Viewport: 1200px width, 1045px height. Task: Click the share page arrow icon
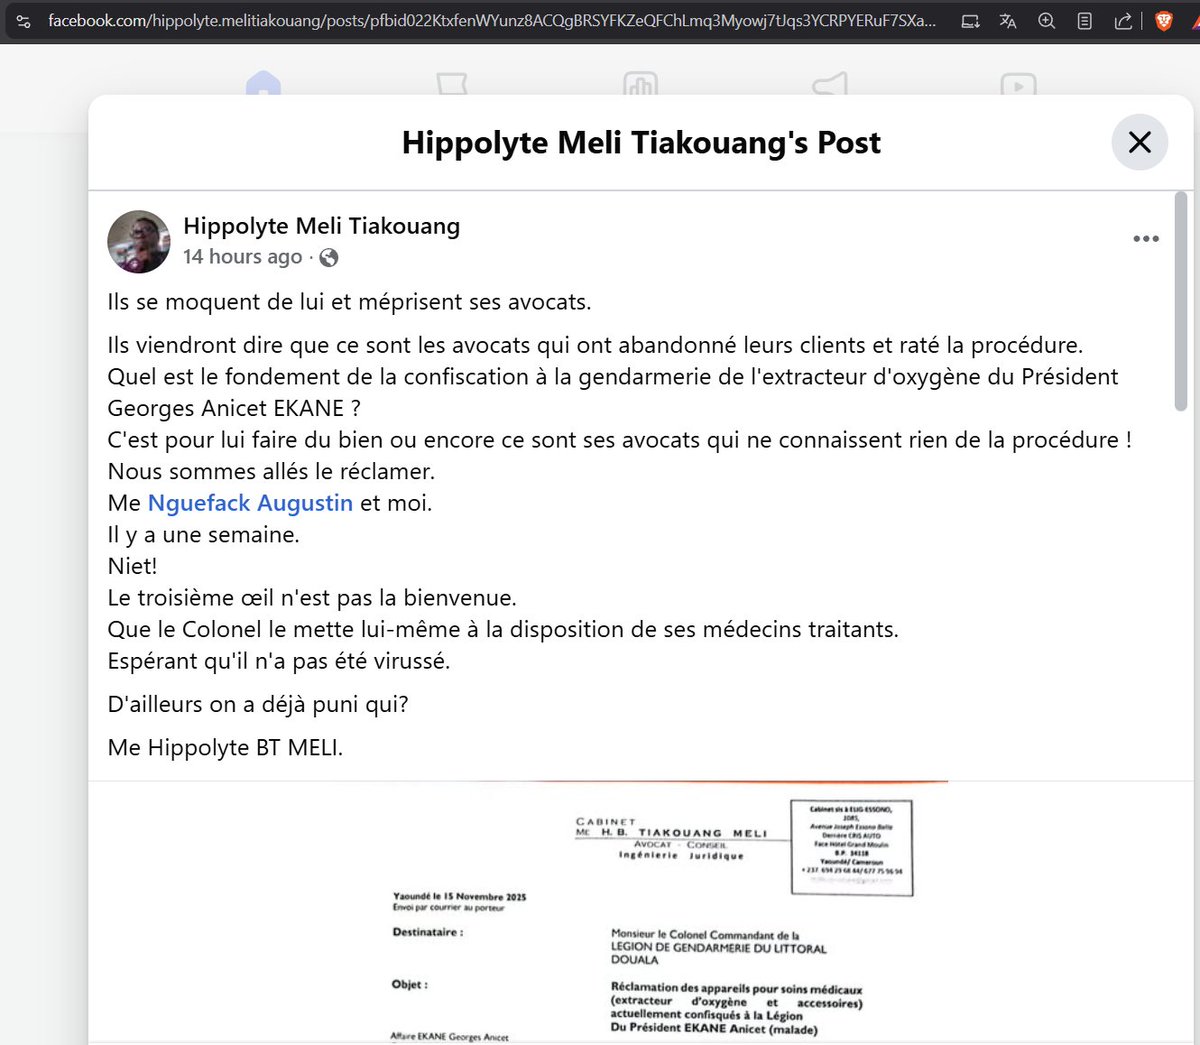click(x=1123, y=21)
